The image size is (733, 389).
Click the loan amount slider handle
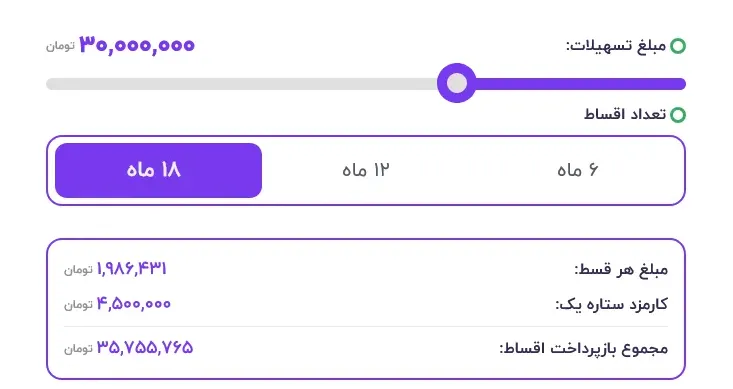pos(457,83)
